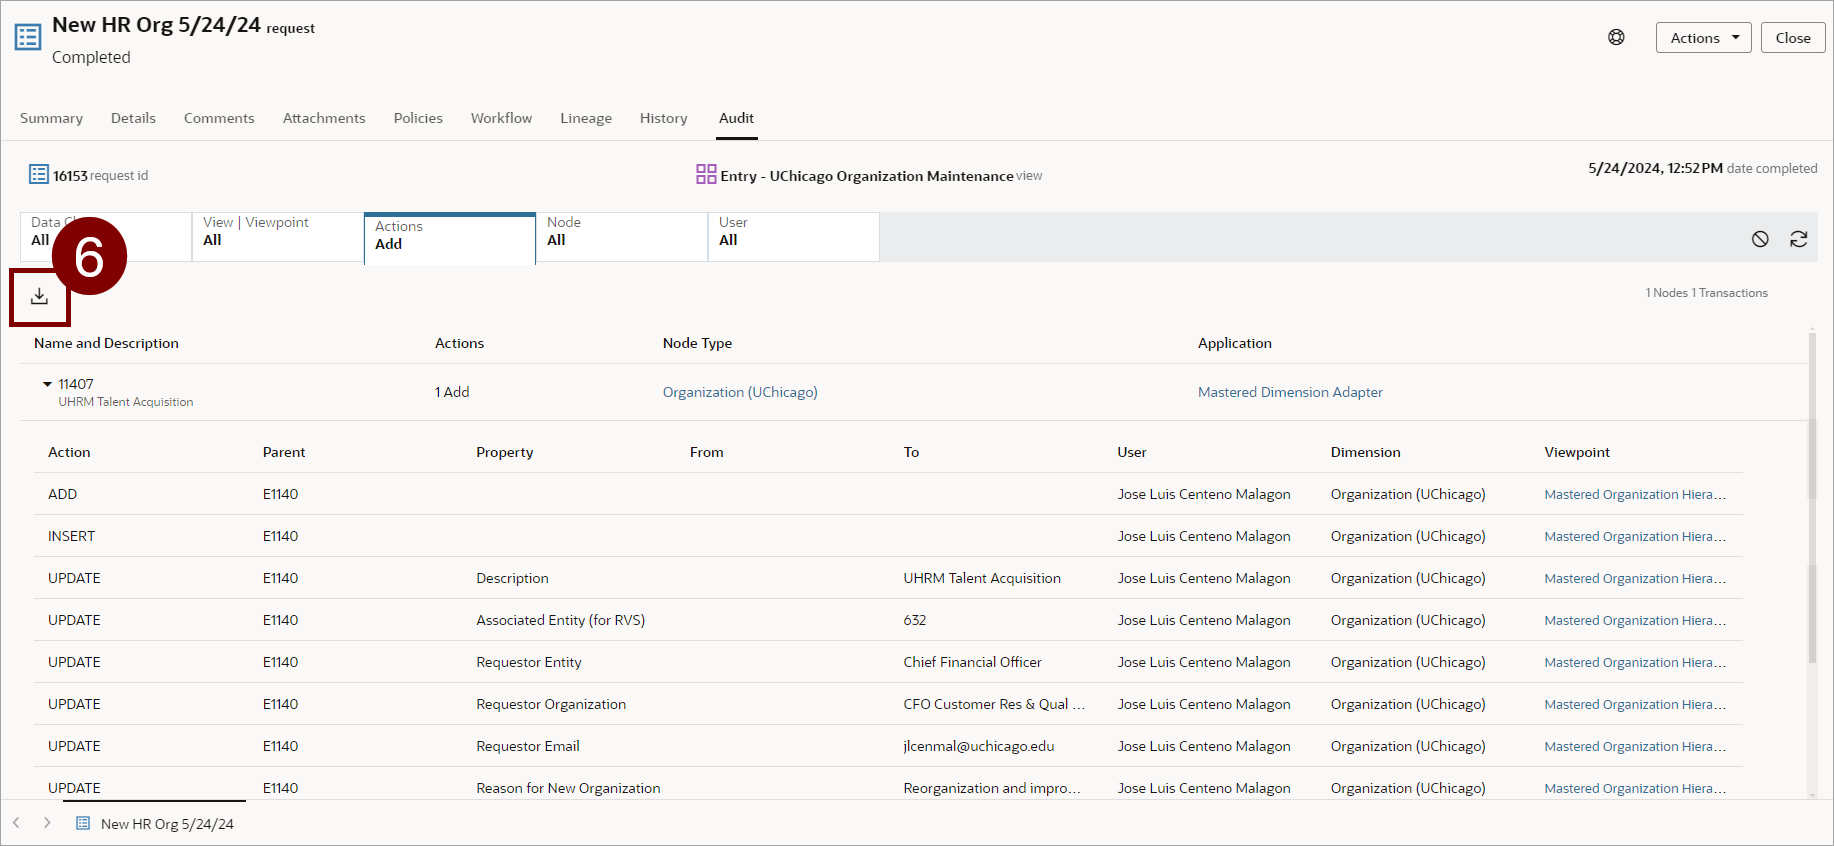Click the download audit icon
Viewport: 1834px width, 846px height.
39,297
